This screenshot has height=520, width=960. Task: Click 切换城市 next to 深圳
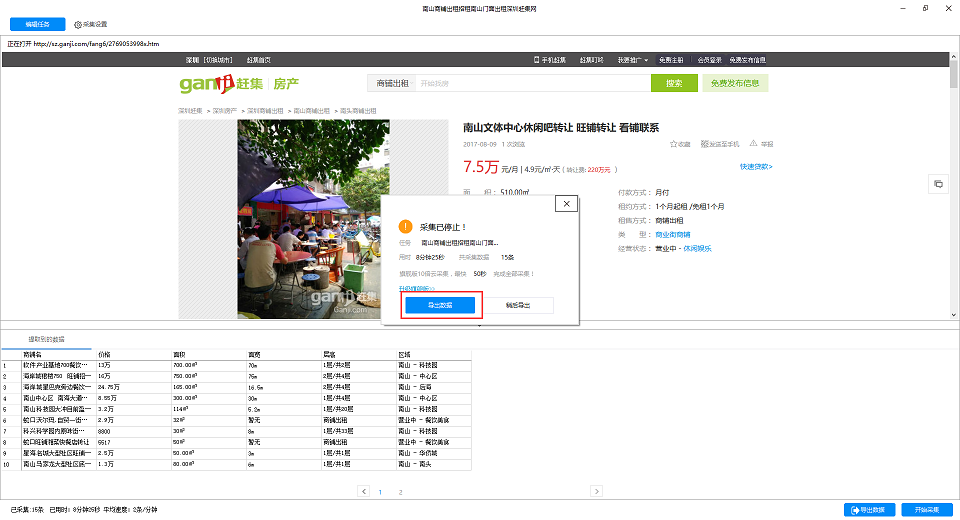coord(218,60)
